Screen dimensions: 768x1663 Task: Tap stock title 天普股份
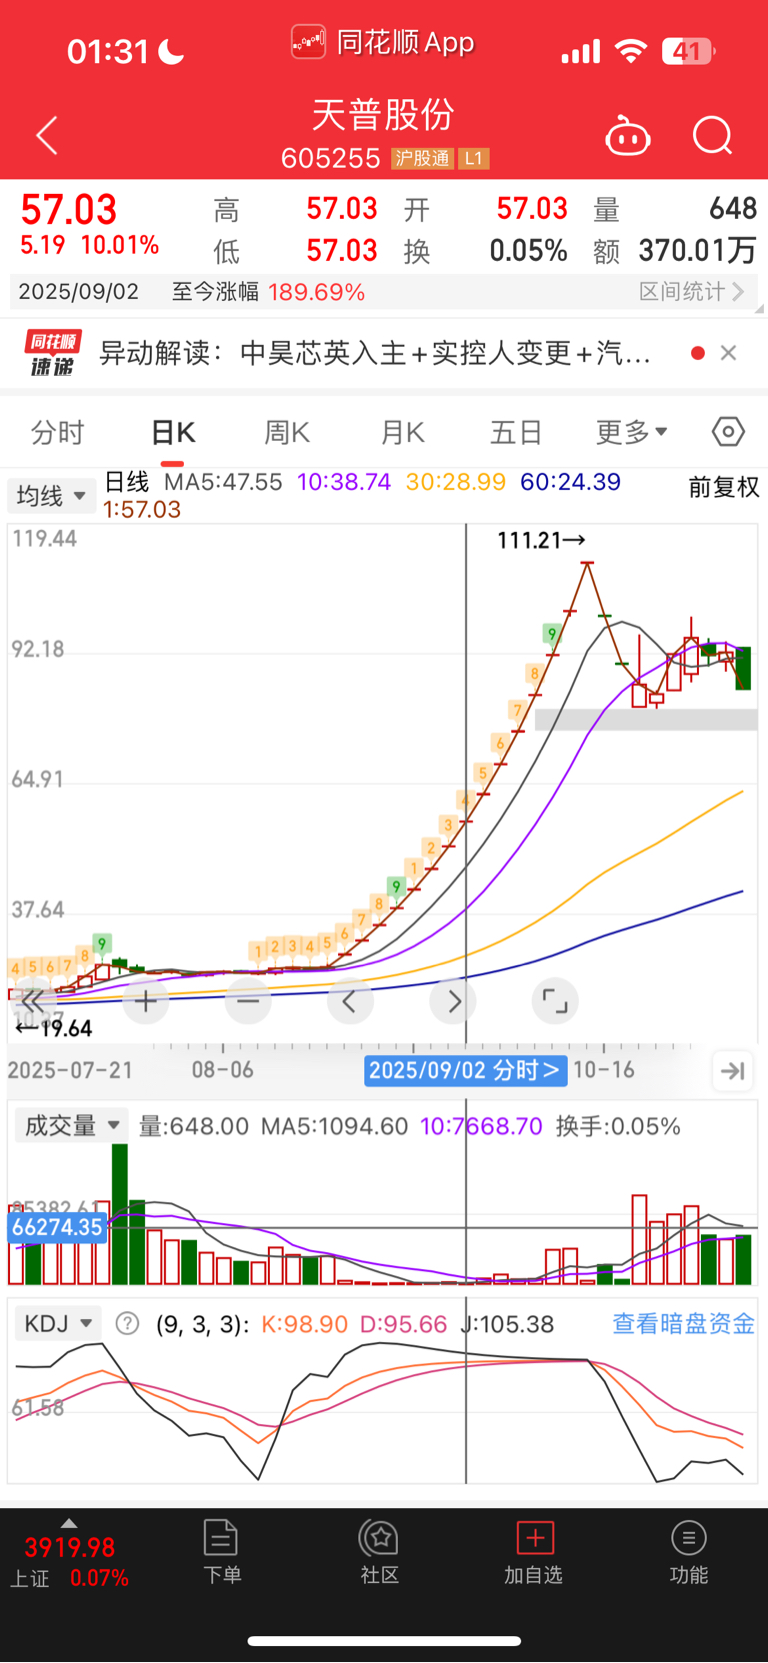[383, 114]
